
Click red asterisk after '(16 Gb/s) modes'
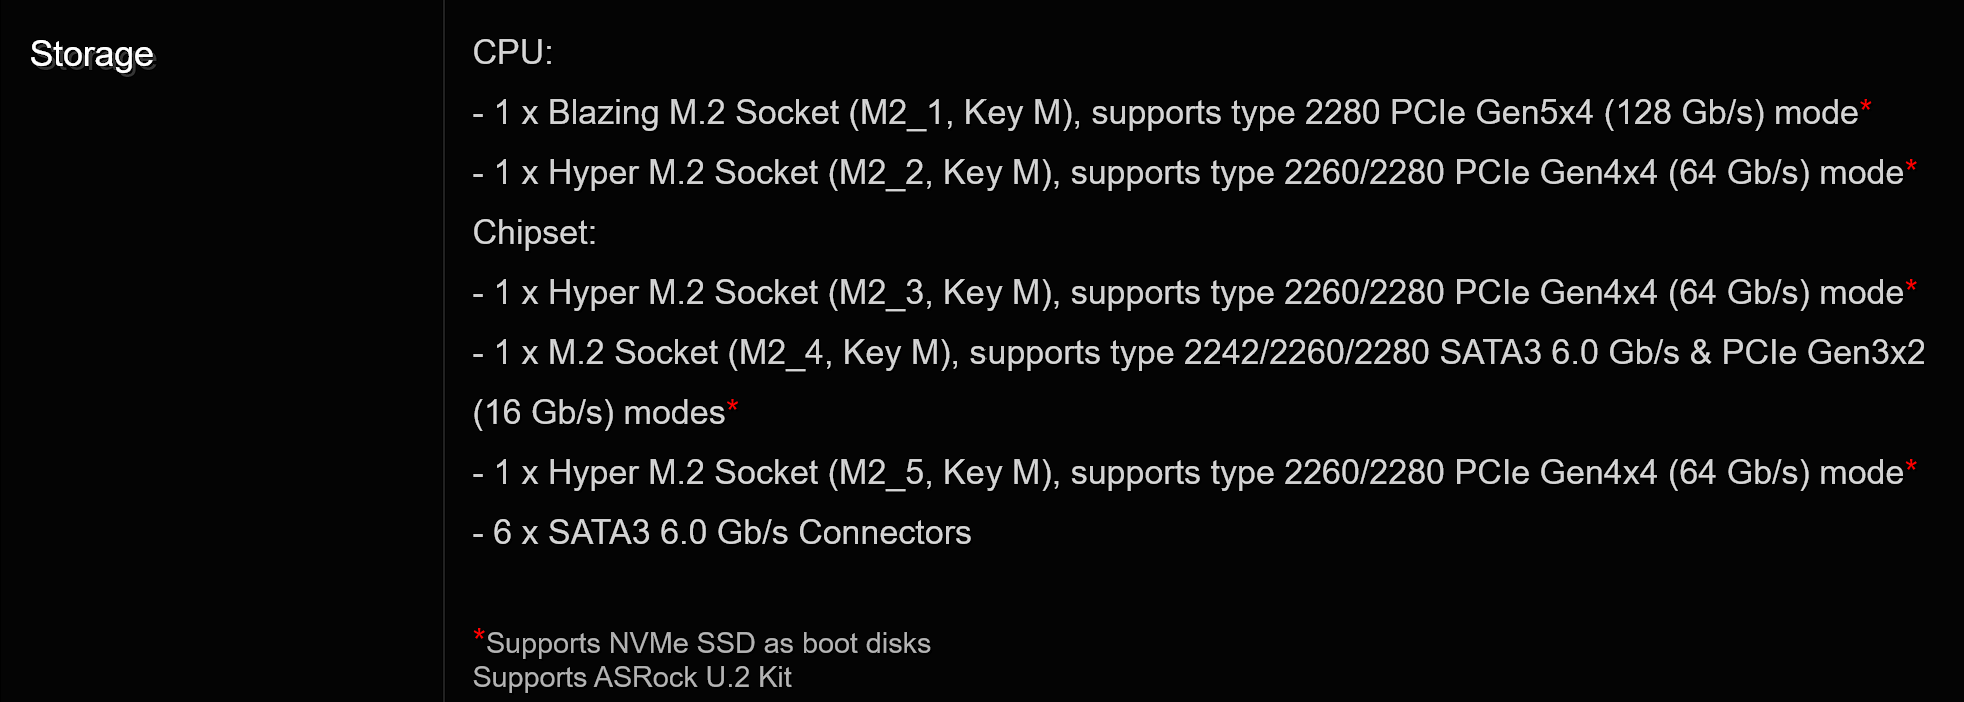(732, 406)
